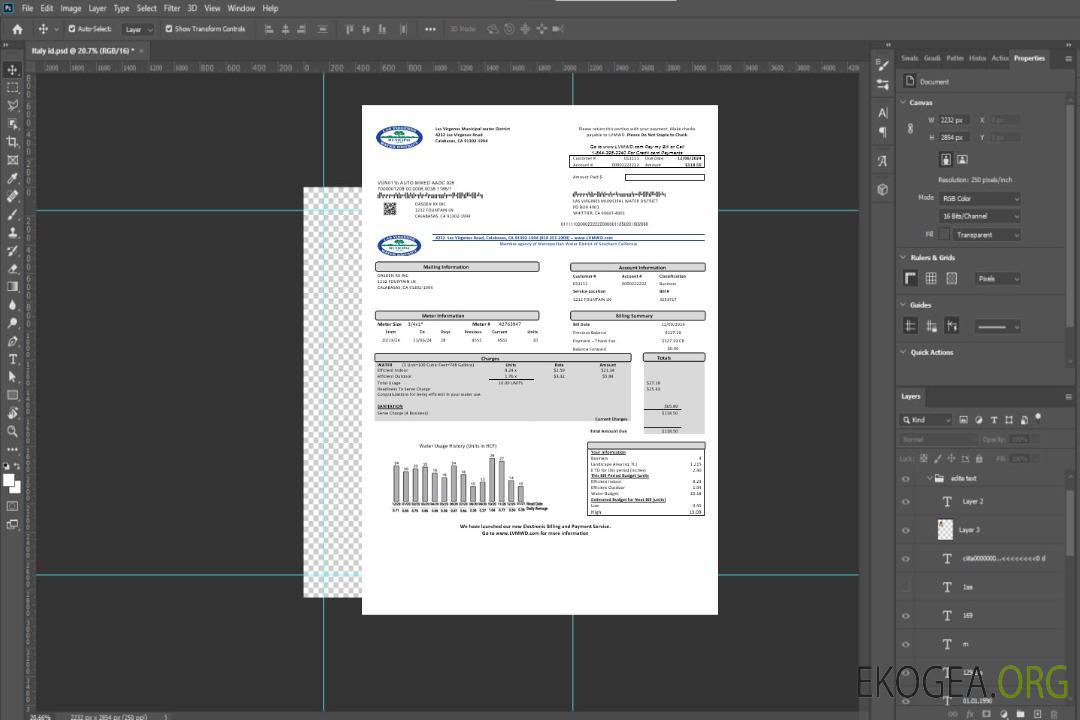
Task: Select the Object Selection tool
Action: [12, 124]
